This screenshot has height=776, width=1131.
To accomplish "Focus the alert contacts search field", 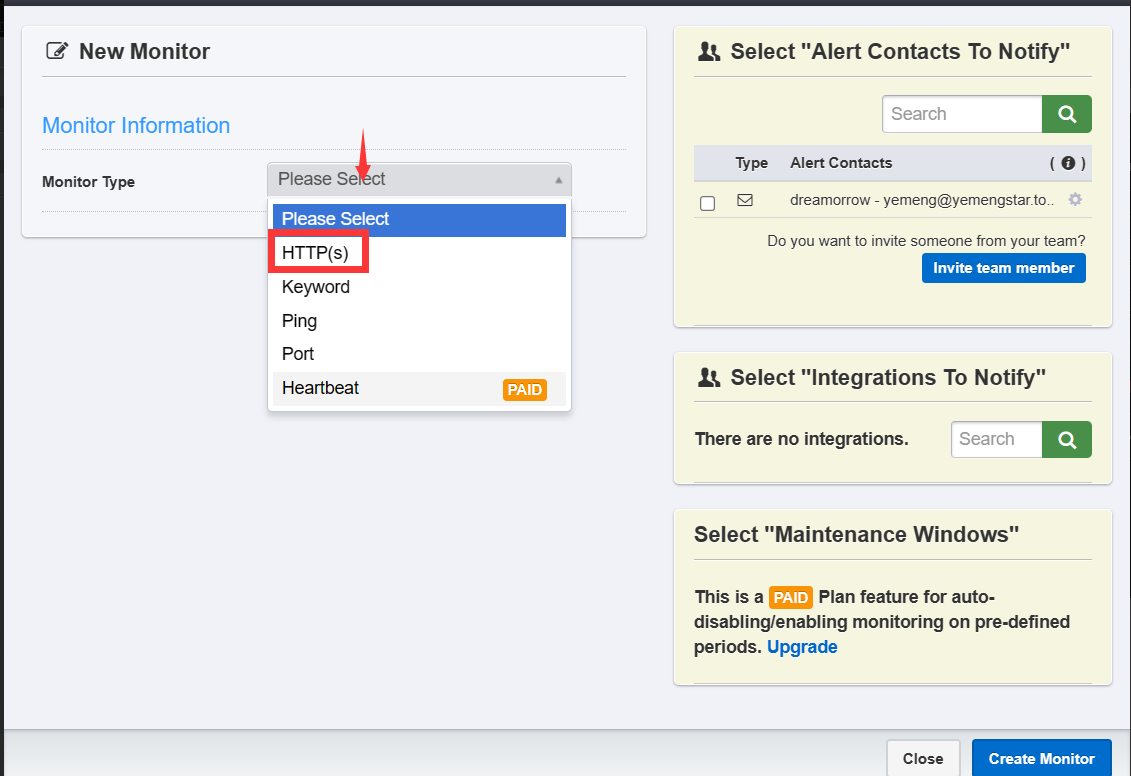I will click(961, 114).
